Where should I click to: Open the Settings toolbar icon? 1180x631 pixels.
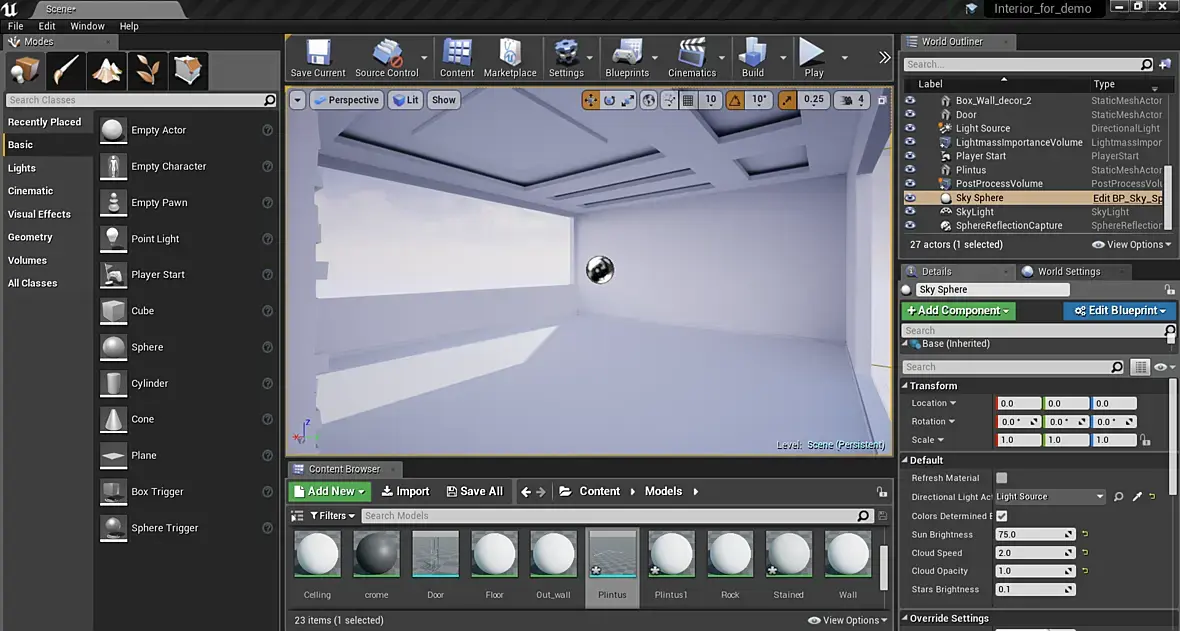pos(566,59)
